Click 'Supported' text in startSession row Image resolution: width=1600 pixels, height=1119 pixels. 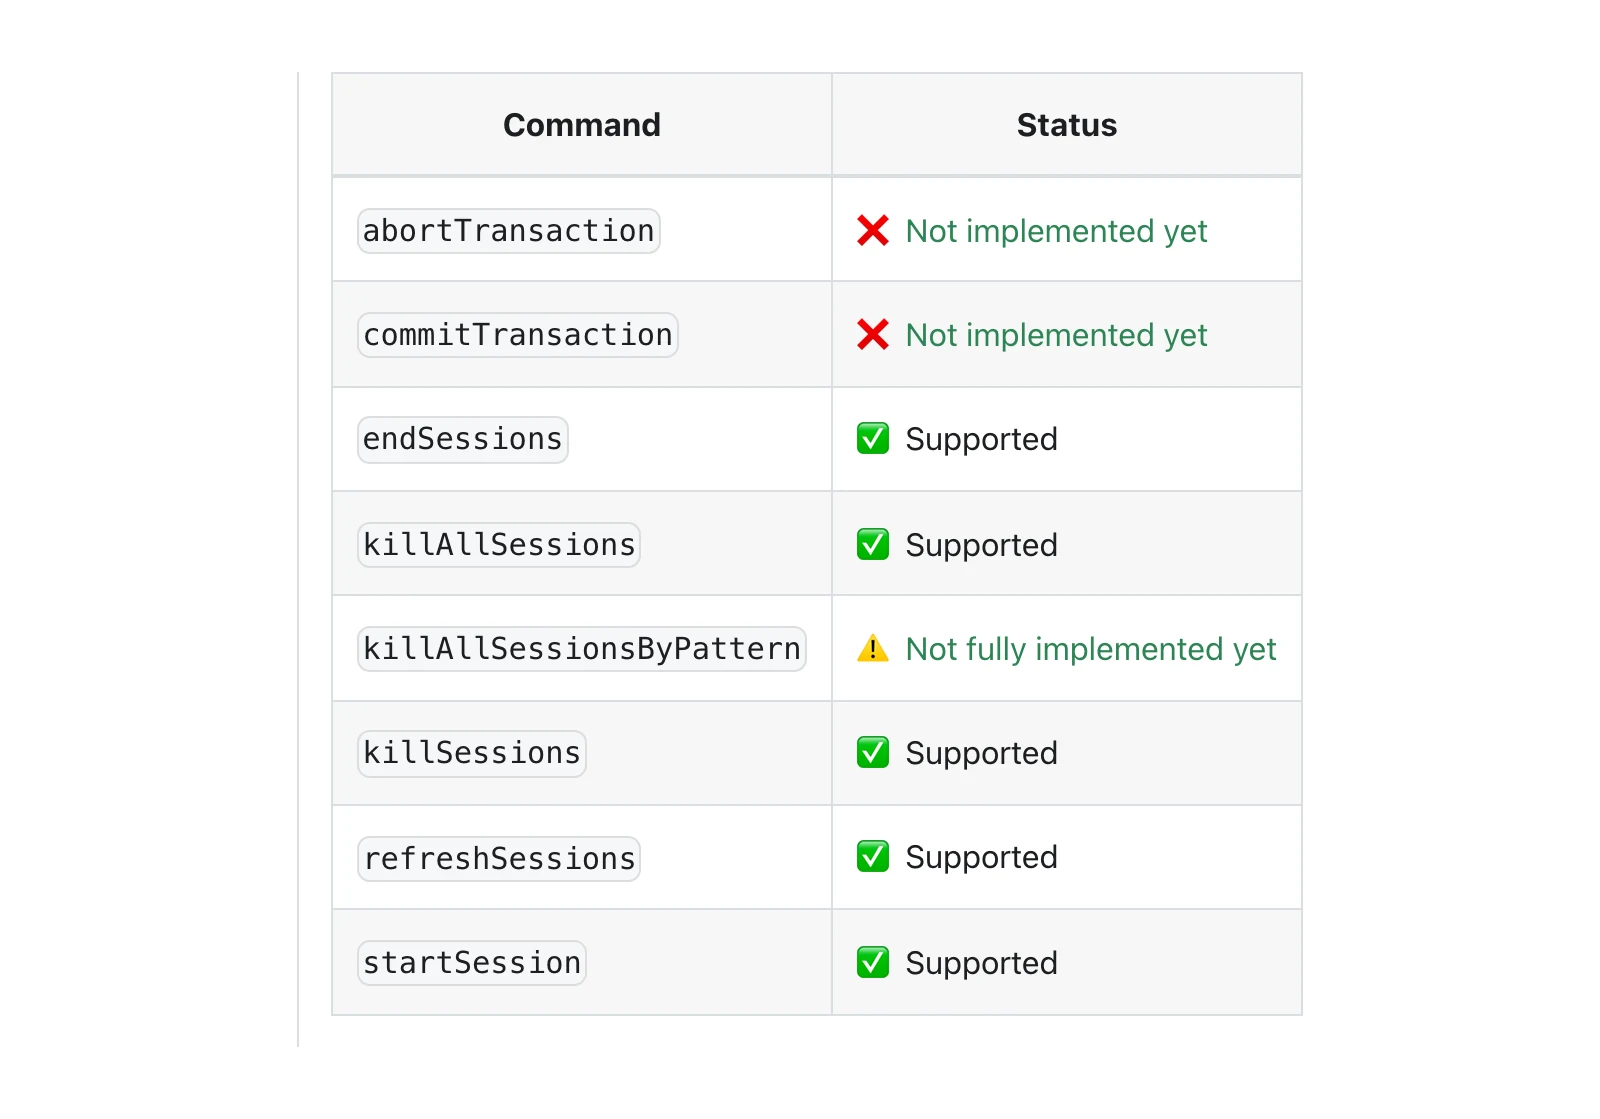[x=981, y=964]
